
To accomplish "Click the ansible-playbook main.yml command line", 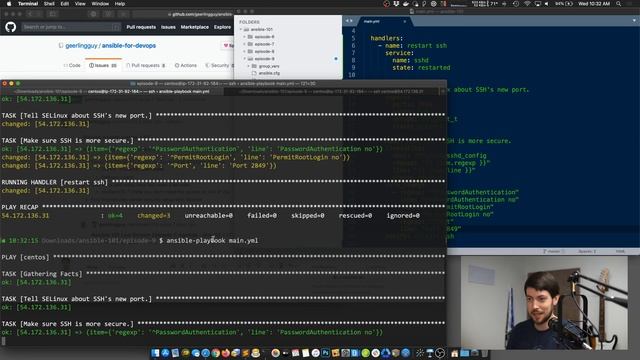I will pyautogui.click(x=212, y=241).
